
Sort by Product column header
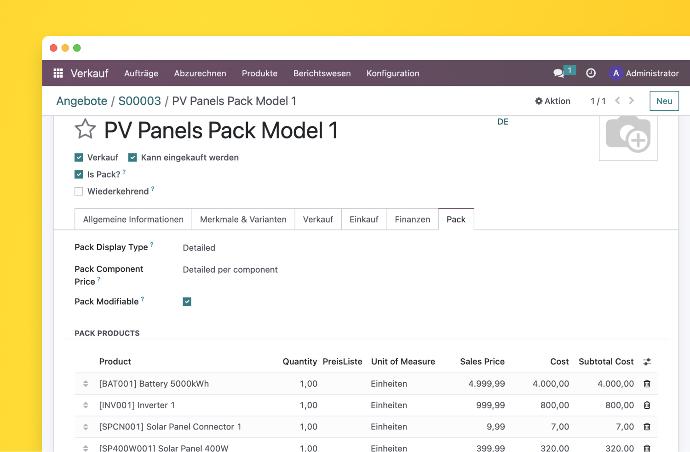click(115, 361)
